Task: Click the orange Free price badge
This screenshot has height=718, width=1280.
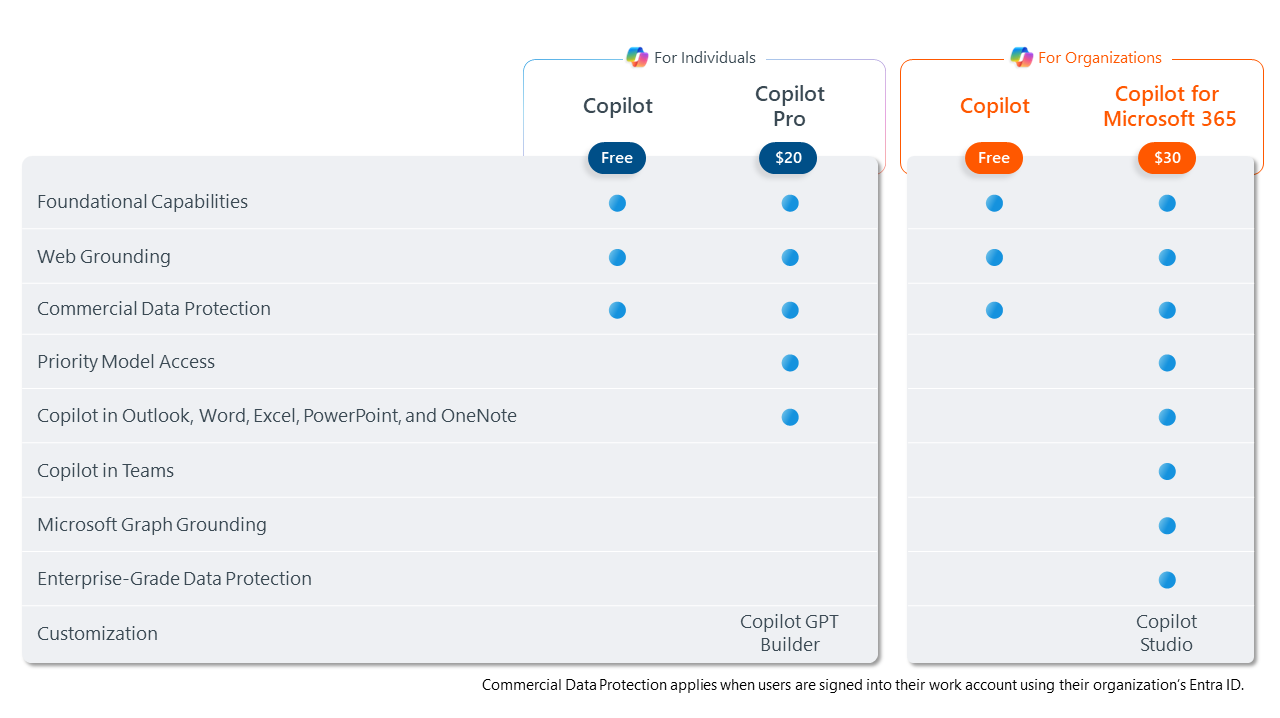Action: [994, 158]
